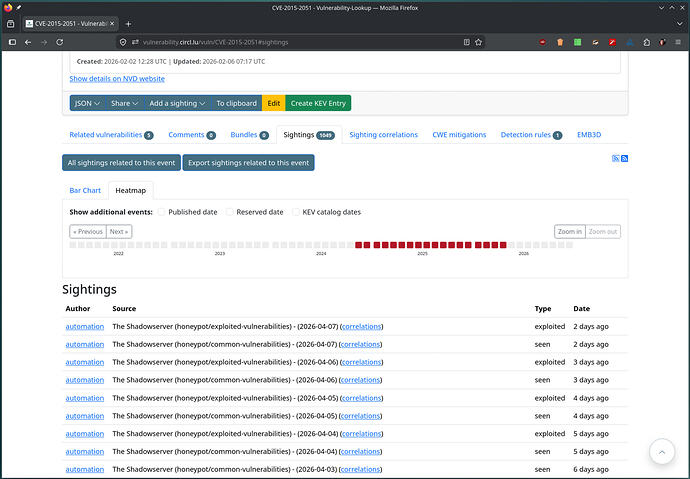Screen dimensions: 690x479
Task: Bookmark this page with the star icon
Action: (x=477, y=41)
